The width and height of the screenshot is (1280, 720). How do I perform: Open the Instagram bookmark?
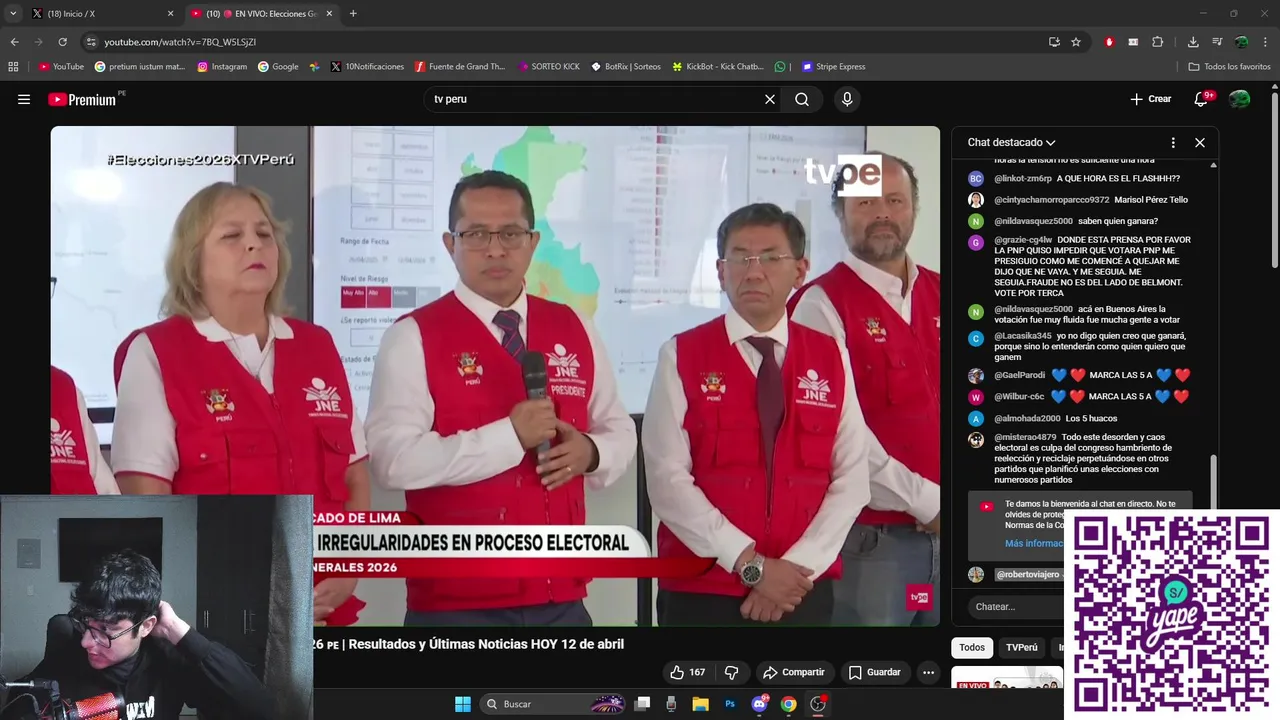[x=222, y=67]
